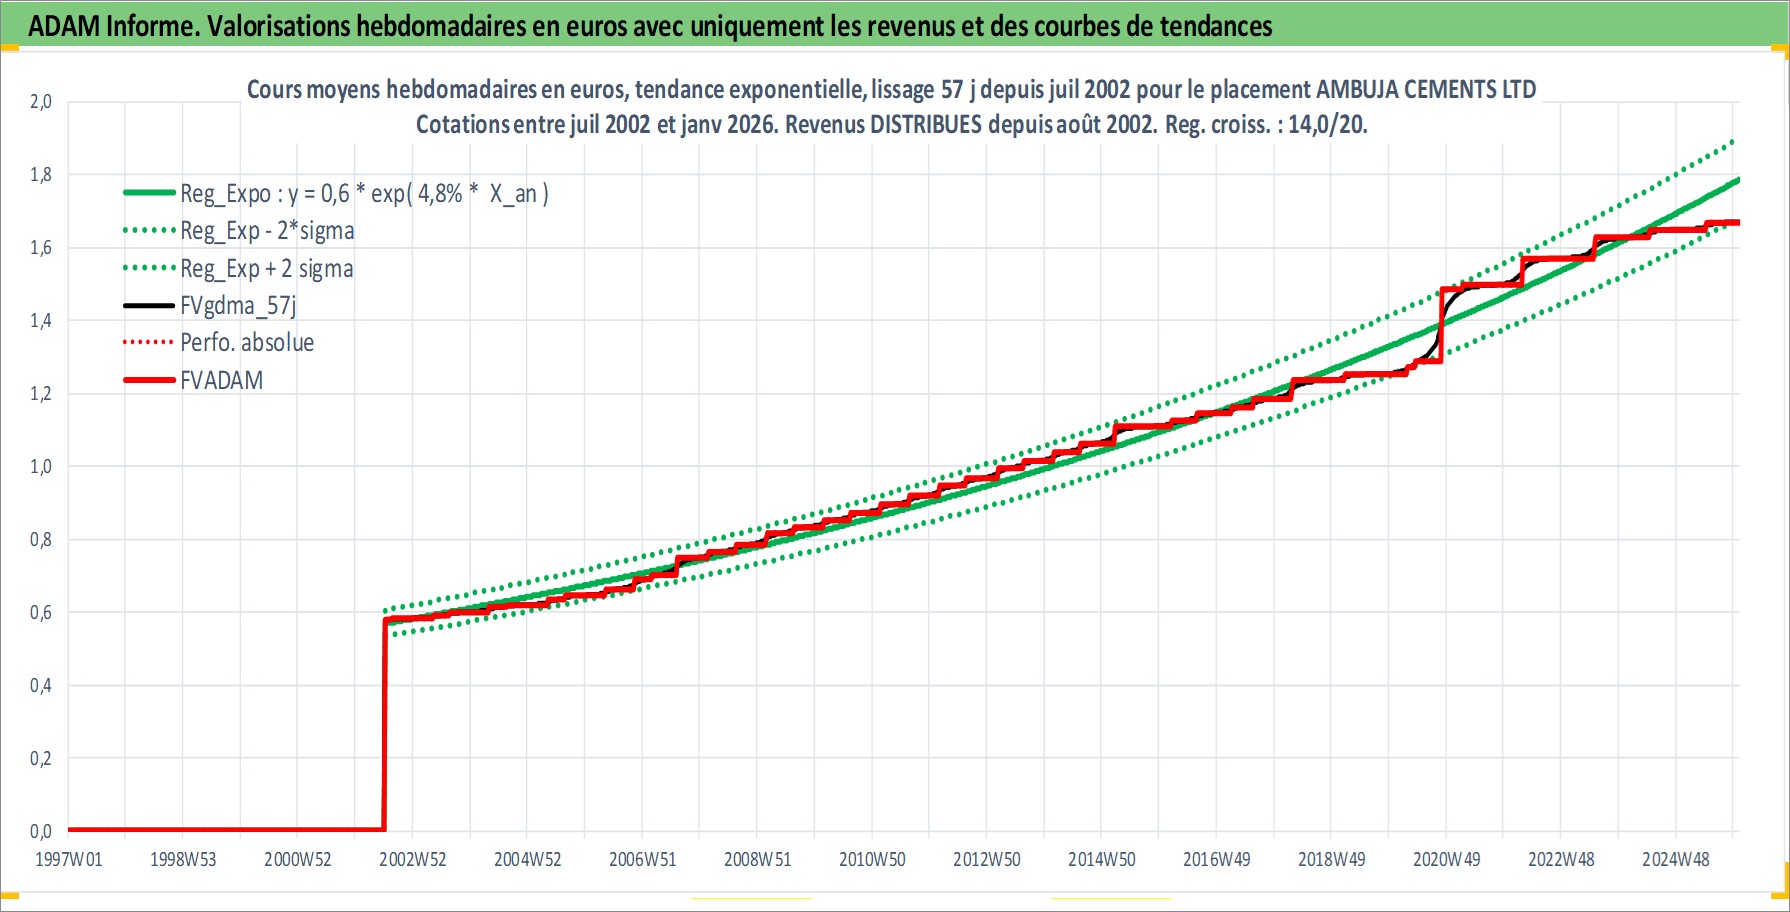Click the green line swatch beside Reg_Expo
This screenshot has width=1790, height=912.
(x=149, y=193)
